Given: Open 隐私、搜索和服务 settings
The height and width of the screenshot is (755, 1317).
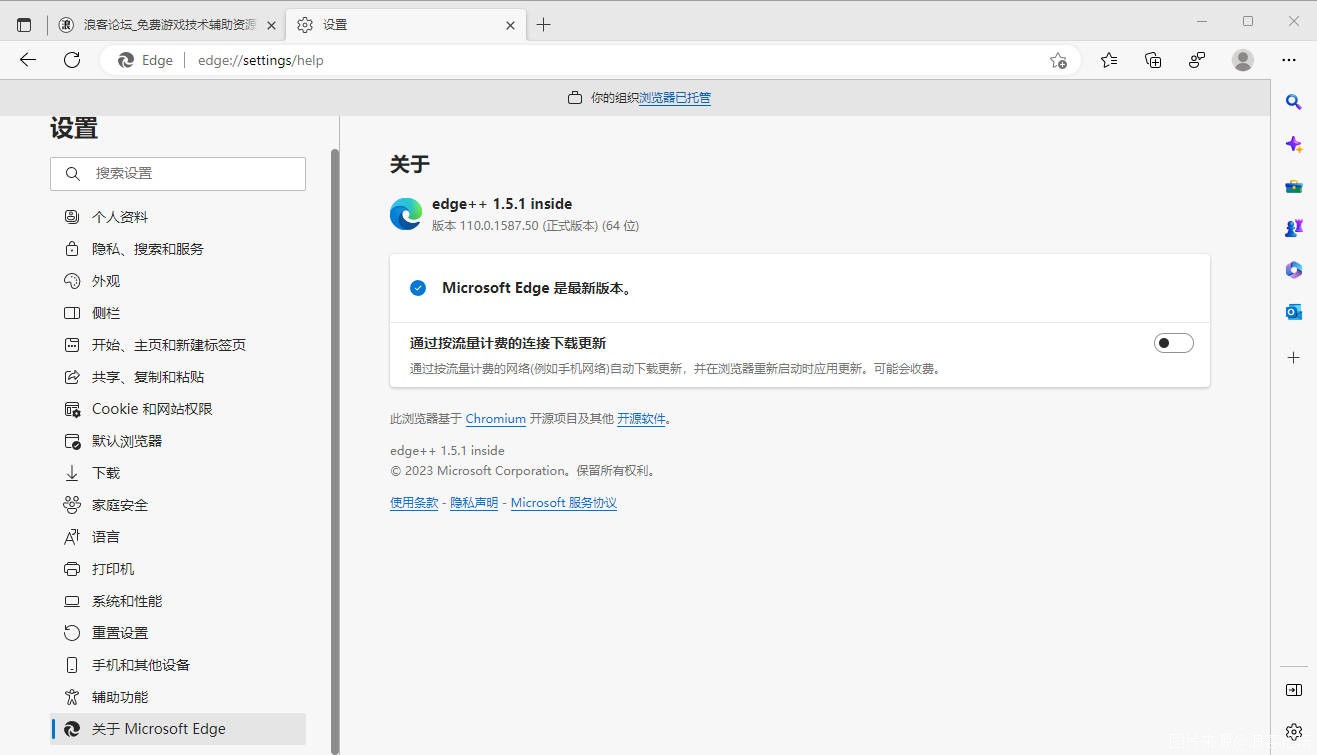Looking at the screenshot, I should [178, 249].
